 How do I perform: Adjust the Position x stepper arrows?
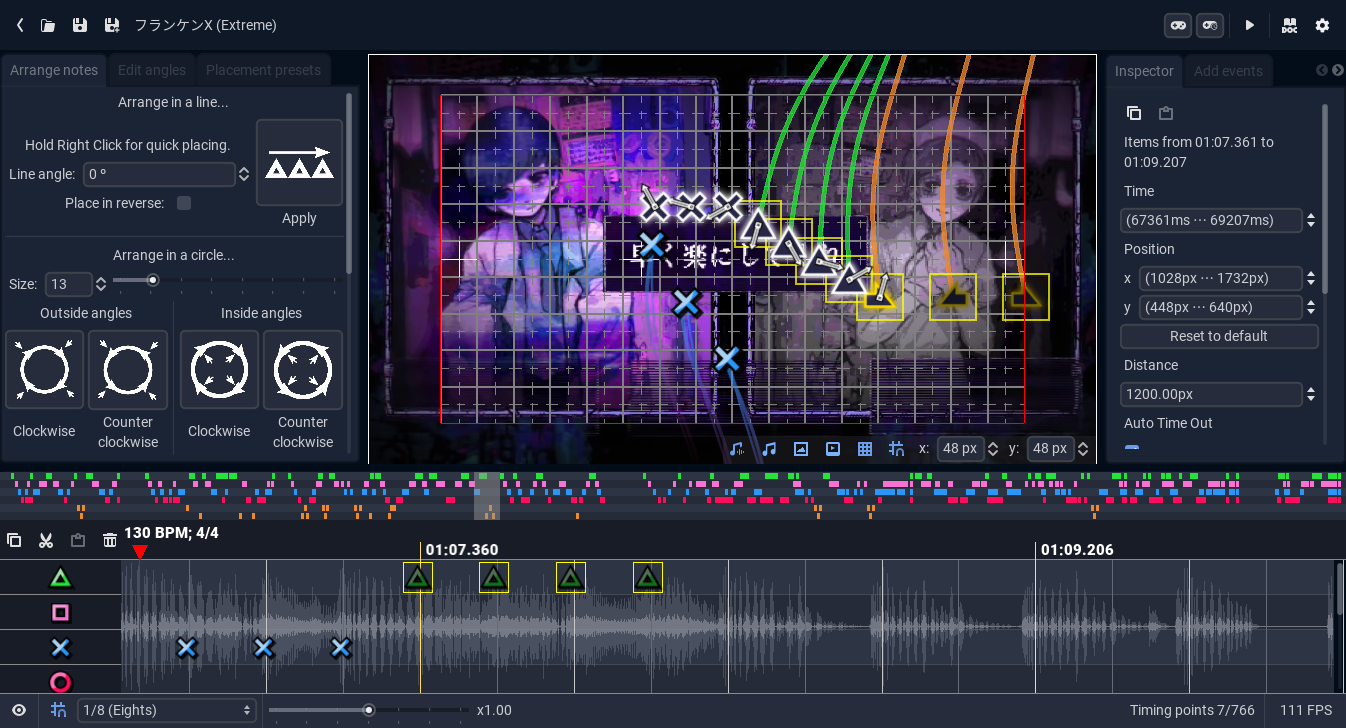click(x=1311, y=278)
